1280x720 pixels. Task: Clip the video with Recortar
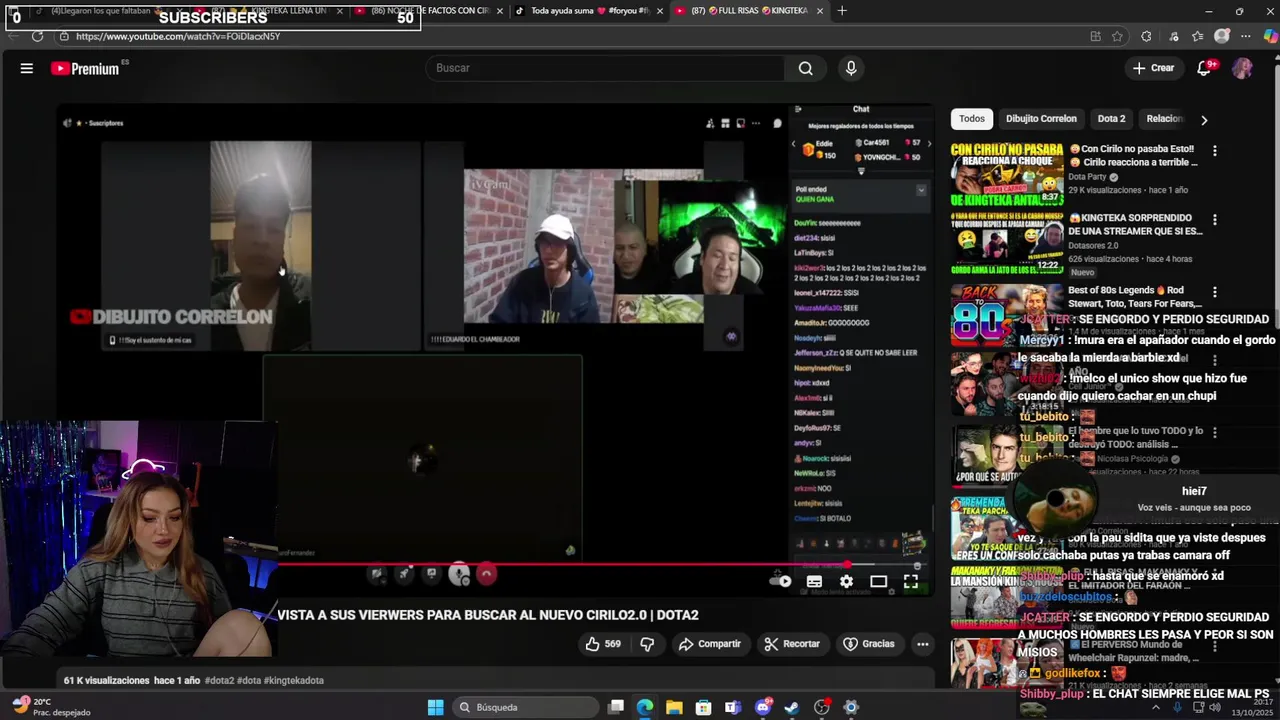(791, 644)
